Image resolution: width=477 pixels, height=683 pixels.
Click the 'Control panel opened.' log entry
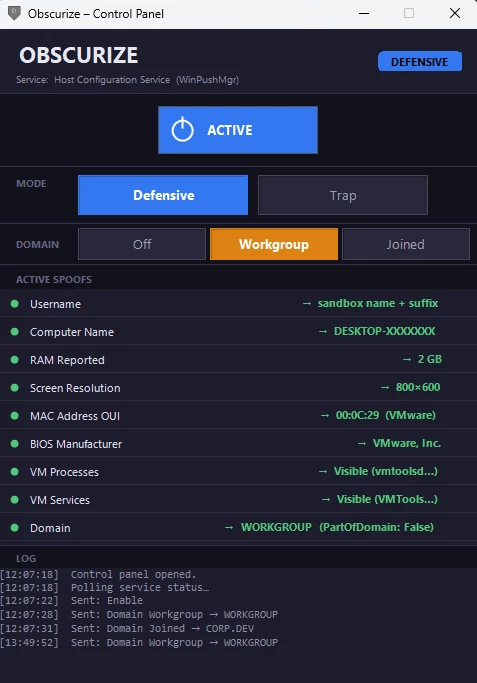click(98, 575)
